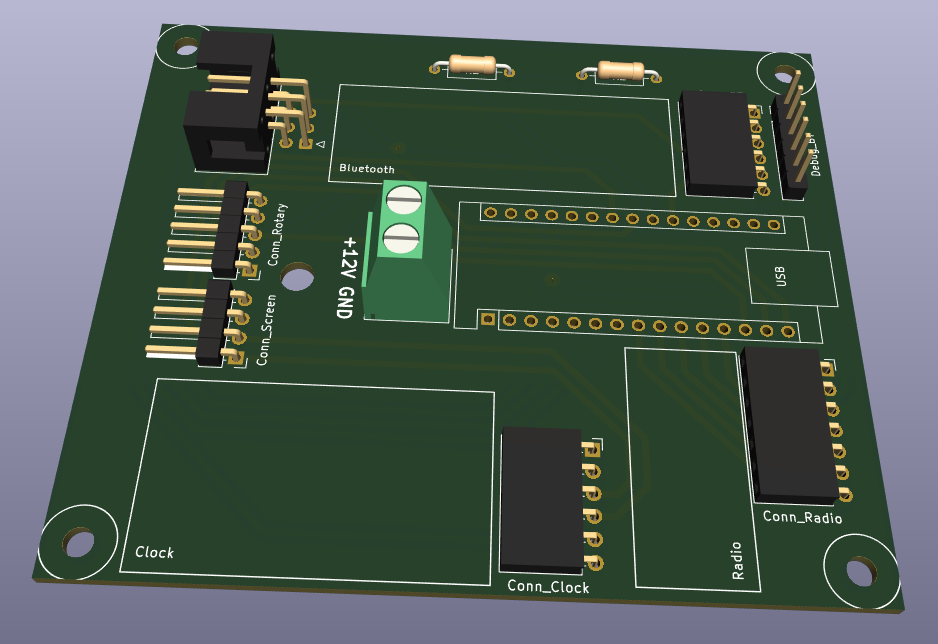The image size is (938, 644).
Task: Click the square pin-1 pad of the lower module row
Action: (x=488, y=319)
